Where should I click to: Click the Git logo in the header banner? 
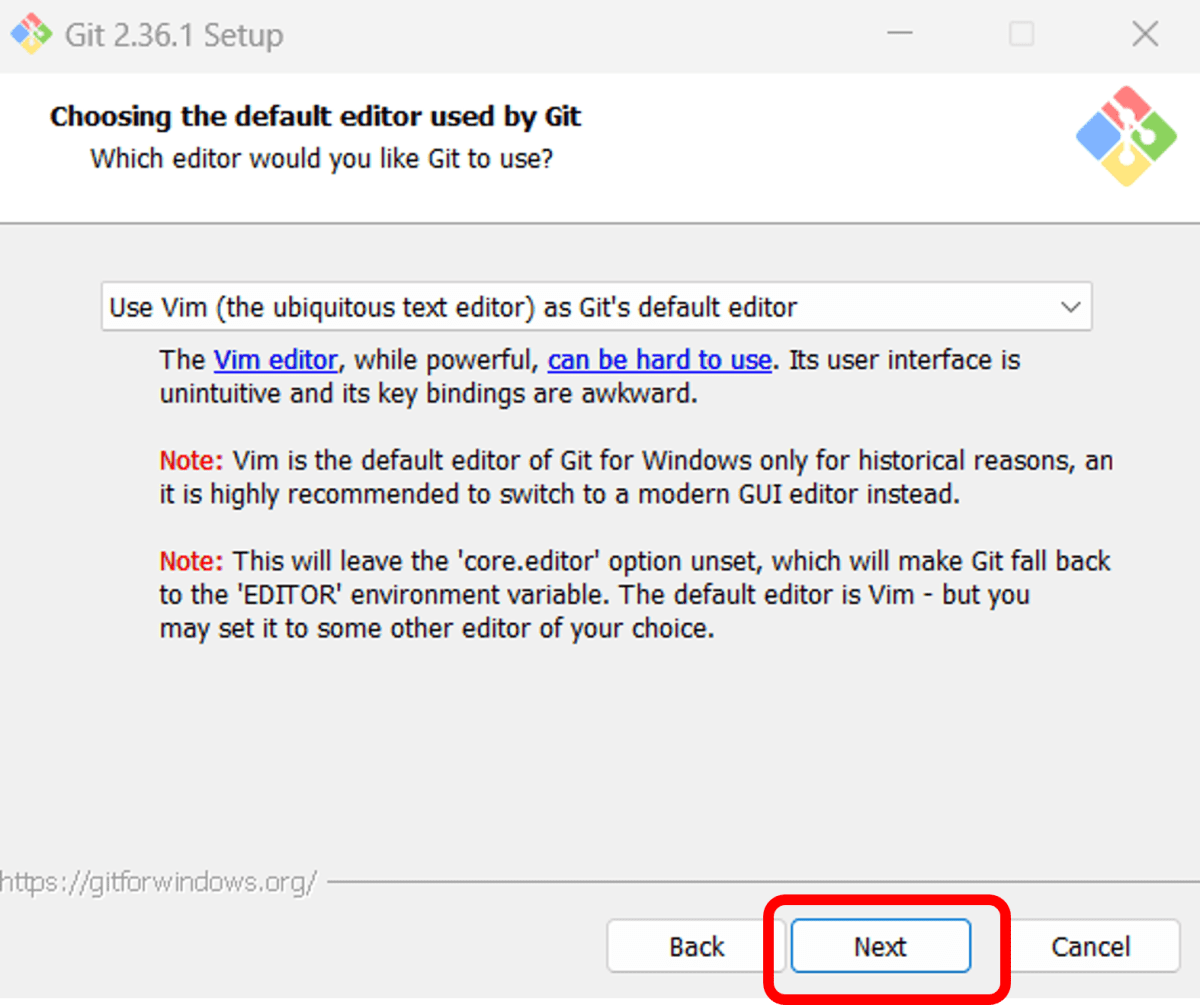1124,136
